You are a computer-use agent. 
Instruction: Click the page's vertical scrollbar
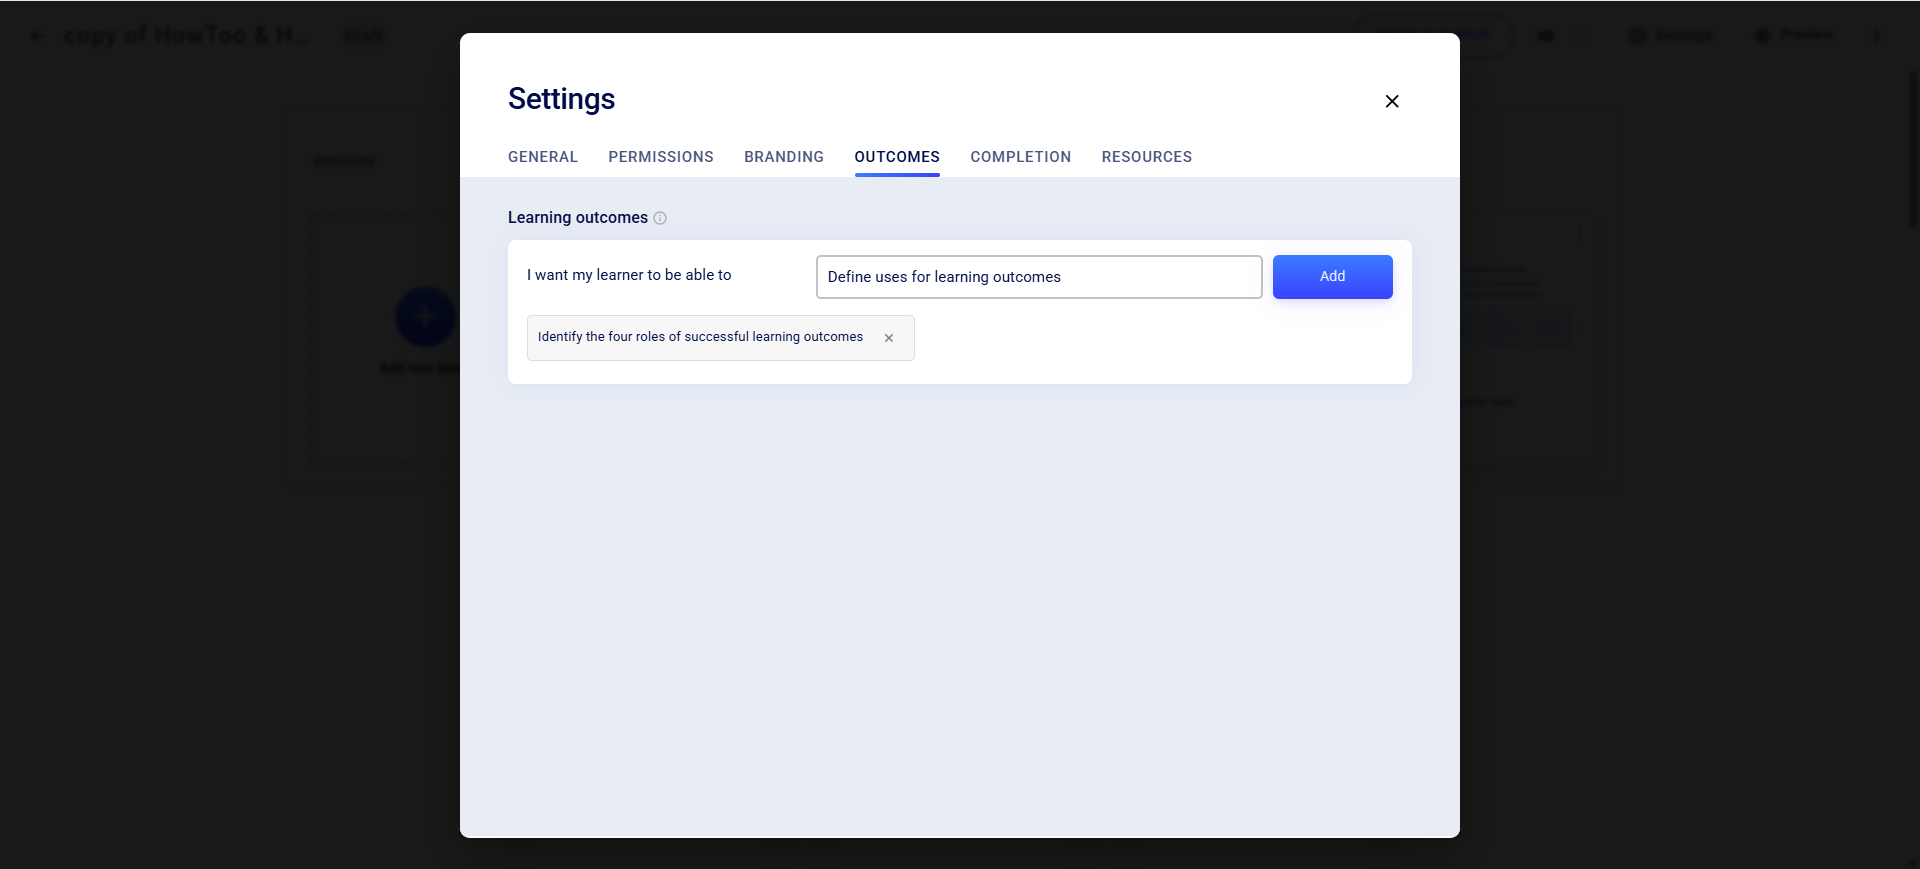click(1912, 150)
